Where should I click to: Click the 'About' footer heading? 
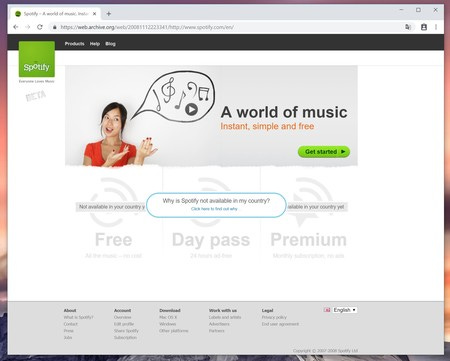point(70,310)
